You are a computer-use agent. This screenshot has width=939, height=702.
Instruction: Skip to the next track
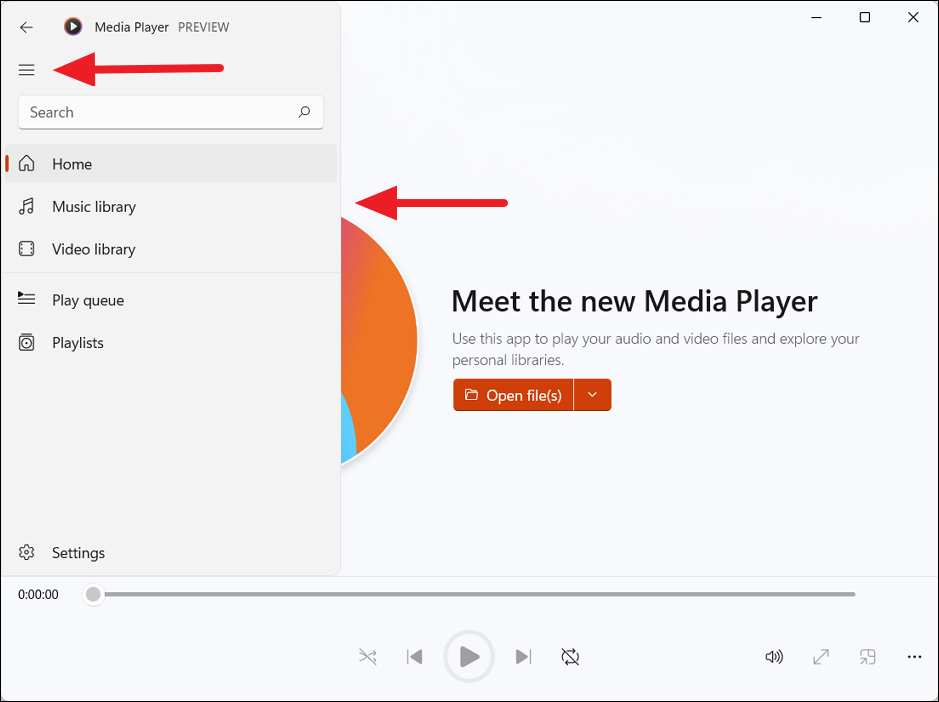coord(523,656)
